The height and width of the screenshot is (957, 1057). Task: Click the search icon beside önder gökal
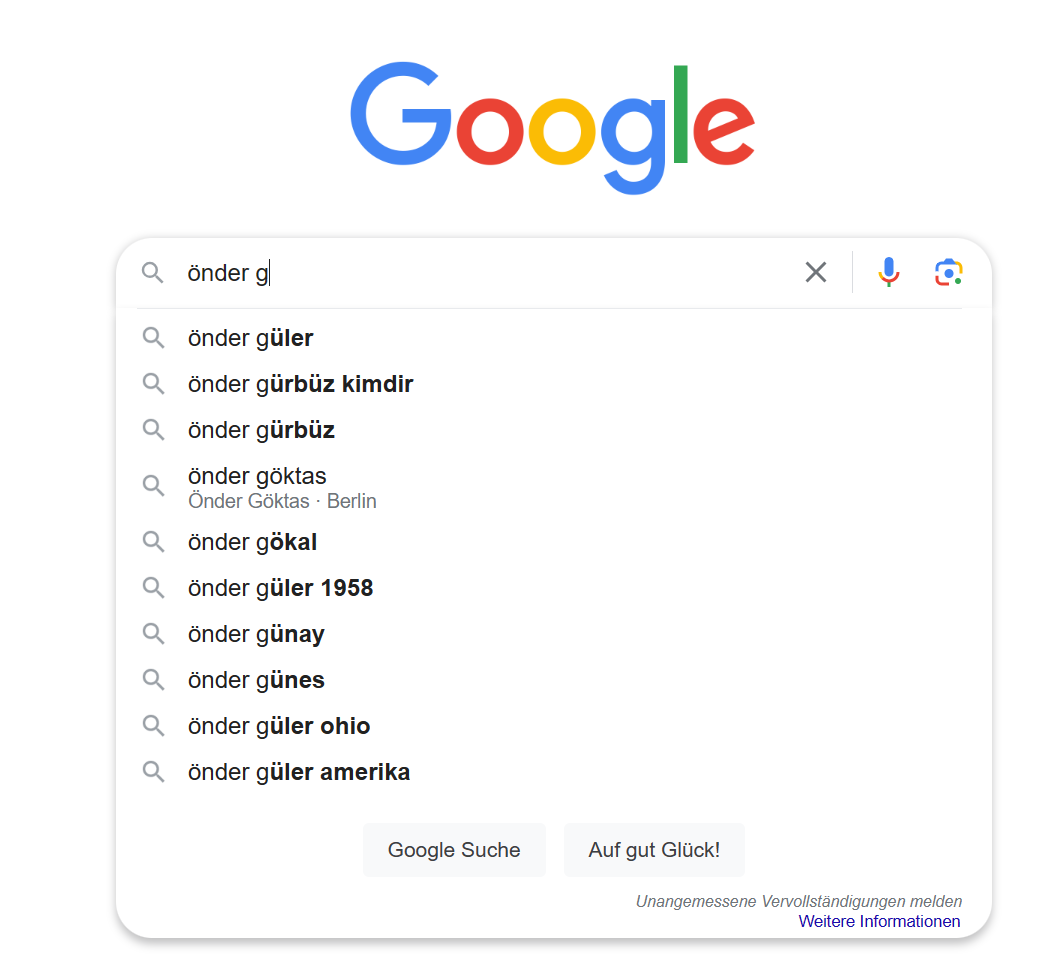[x=153, y=542]
